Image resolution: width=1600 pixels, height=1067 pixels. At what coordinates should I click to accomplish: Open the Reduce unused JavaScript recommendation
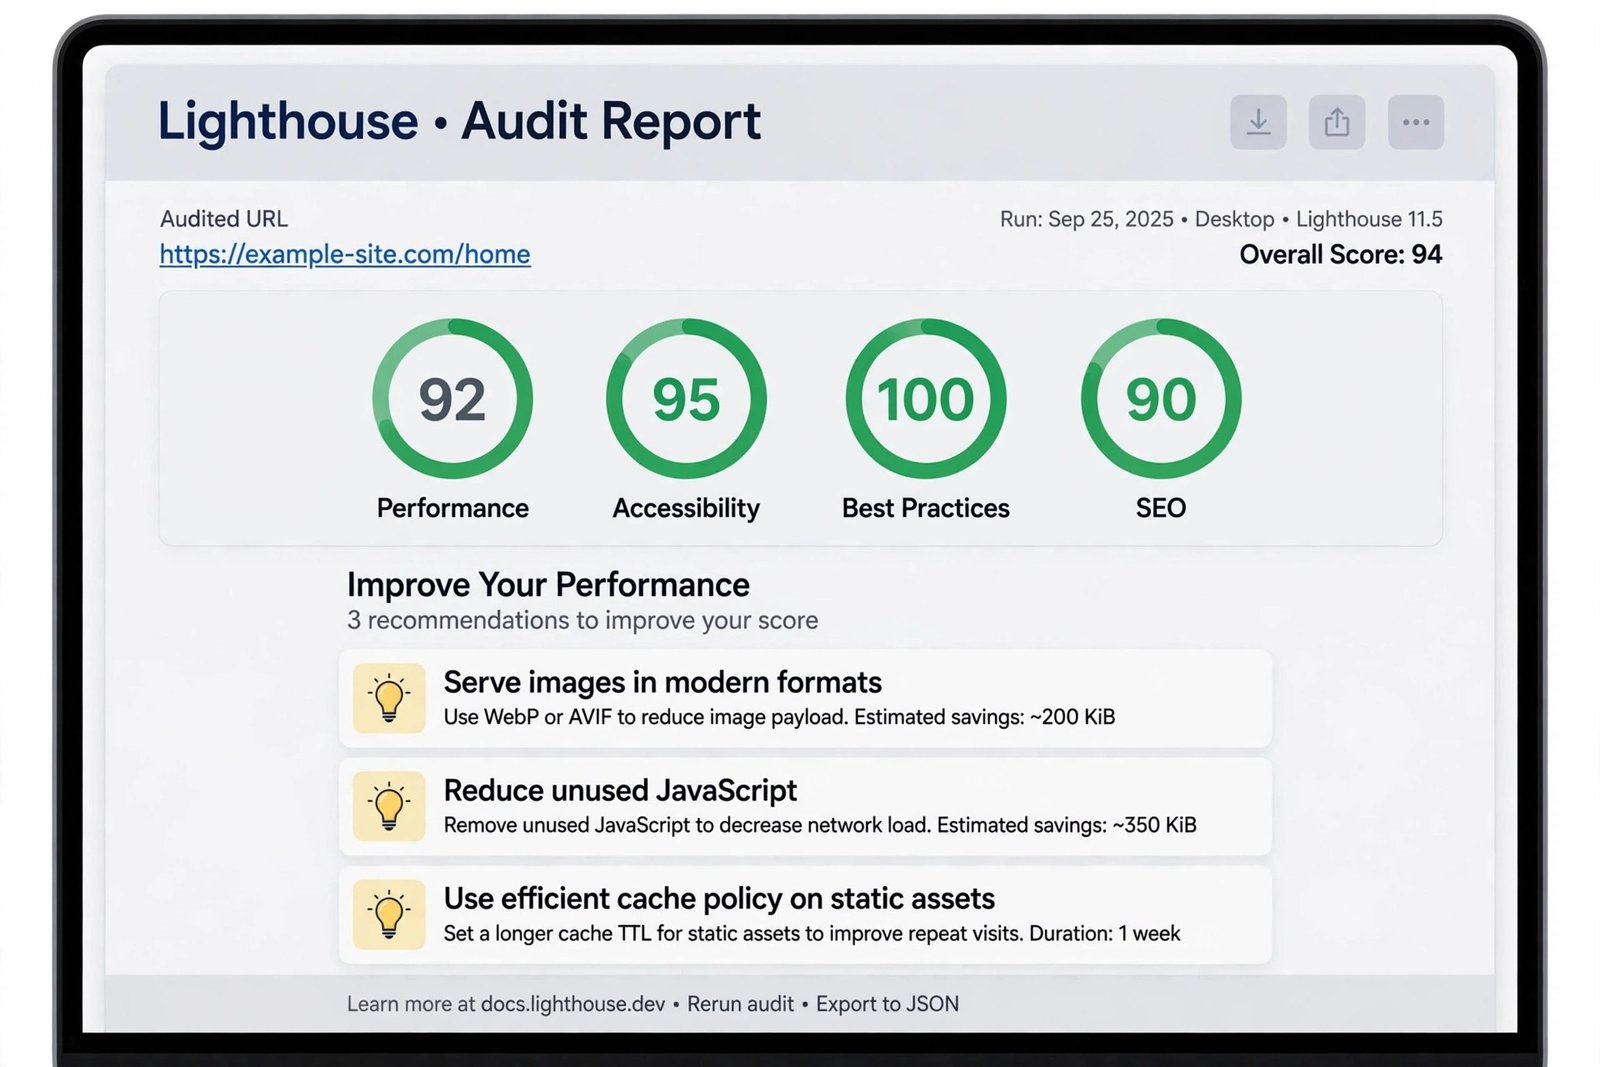tap(805, 806)
